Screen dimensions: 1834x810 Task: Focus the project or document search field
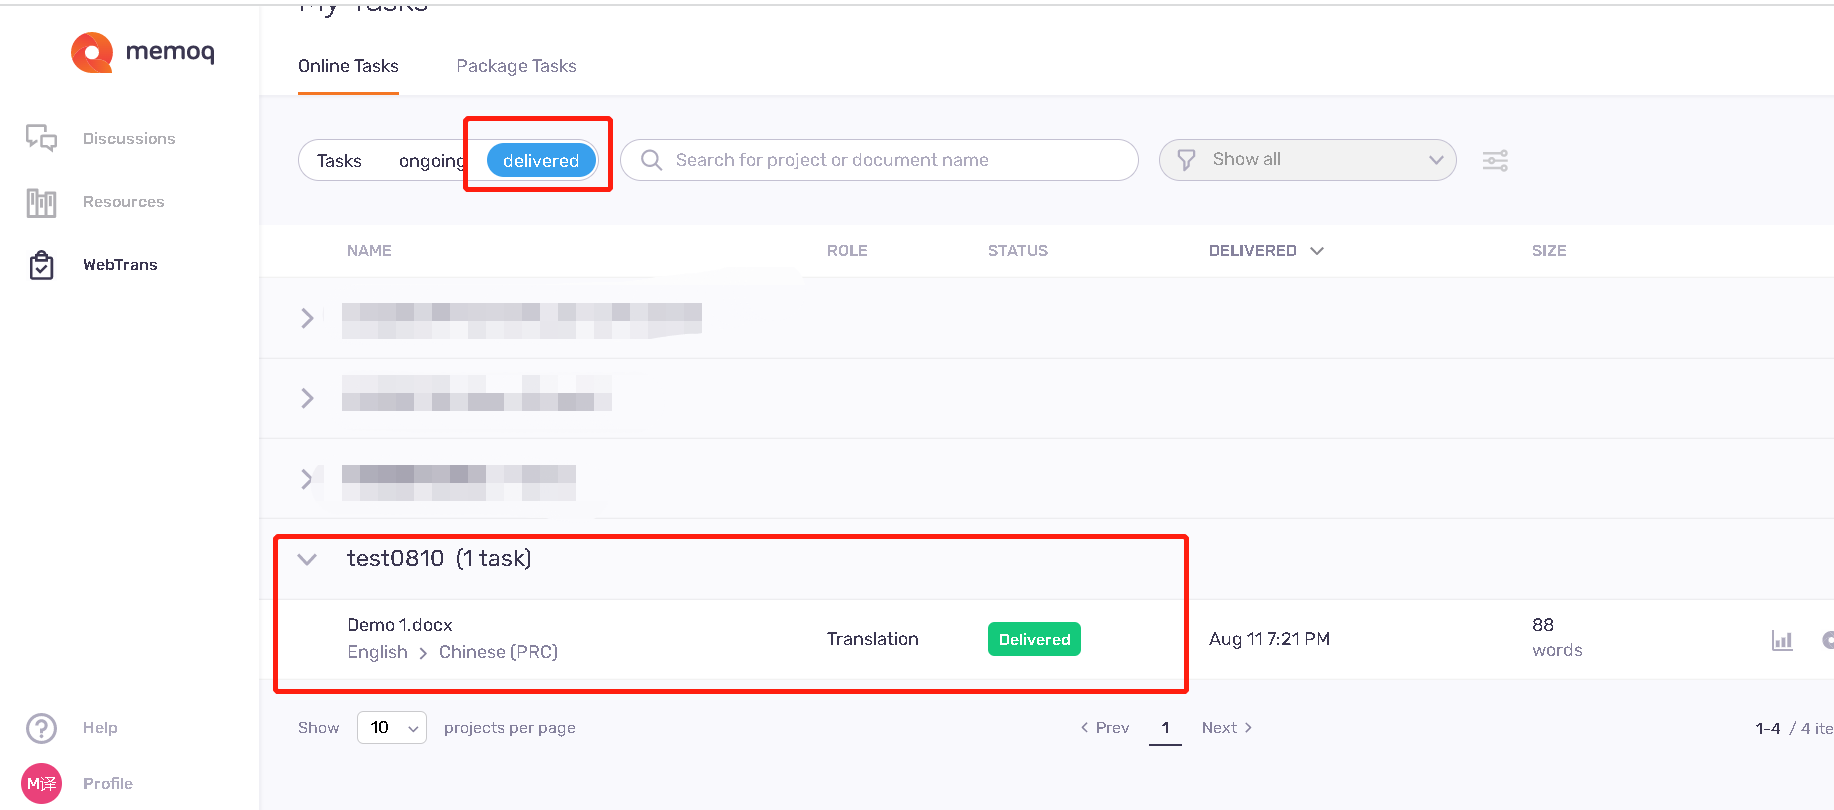(879, 160)
